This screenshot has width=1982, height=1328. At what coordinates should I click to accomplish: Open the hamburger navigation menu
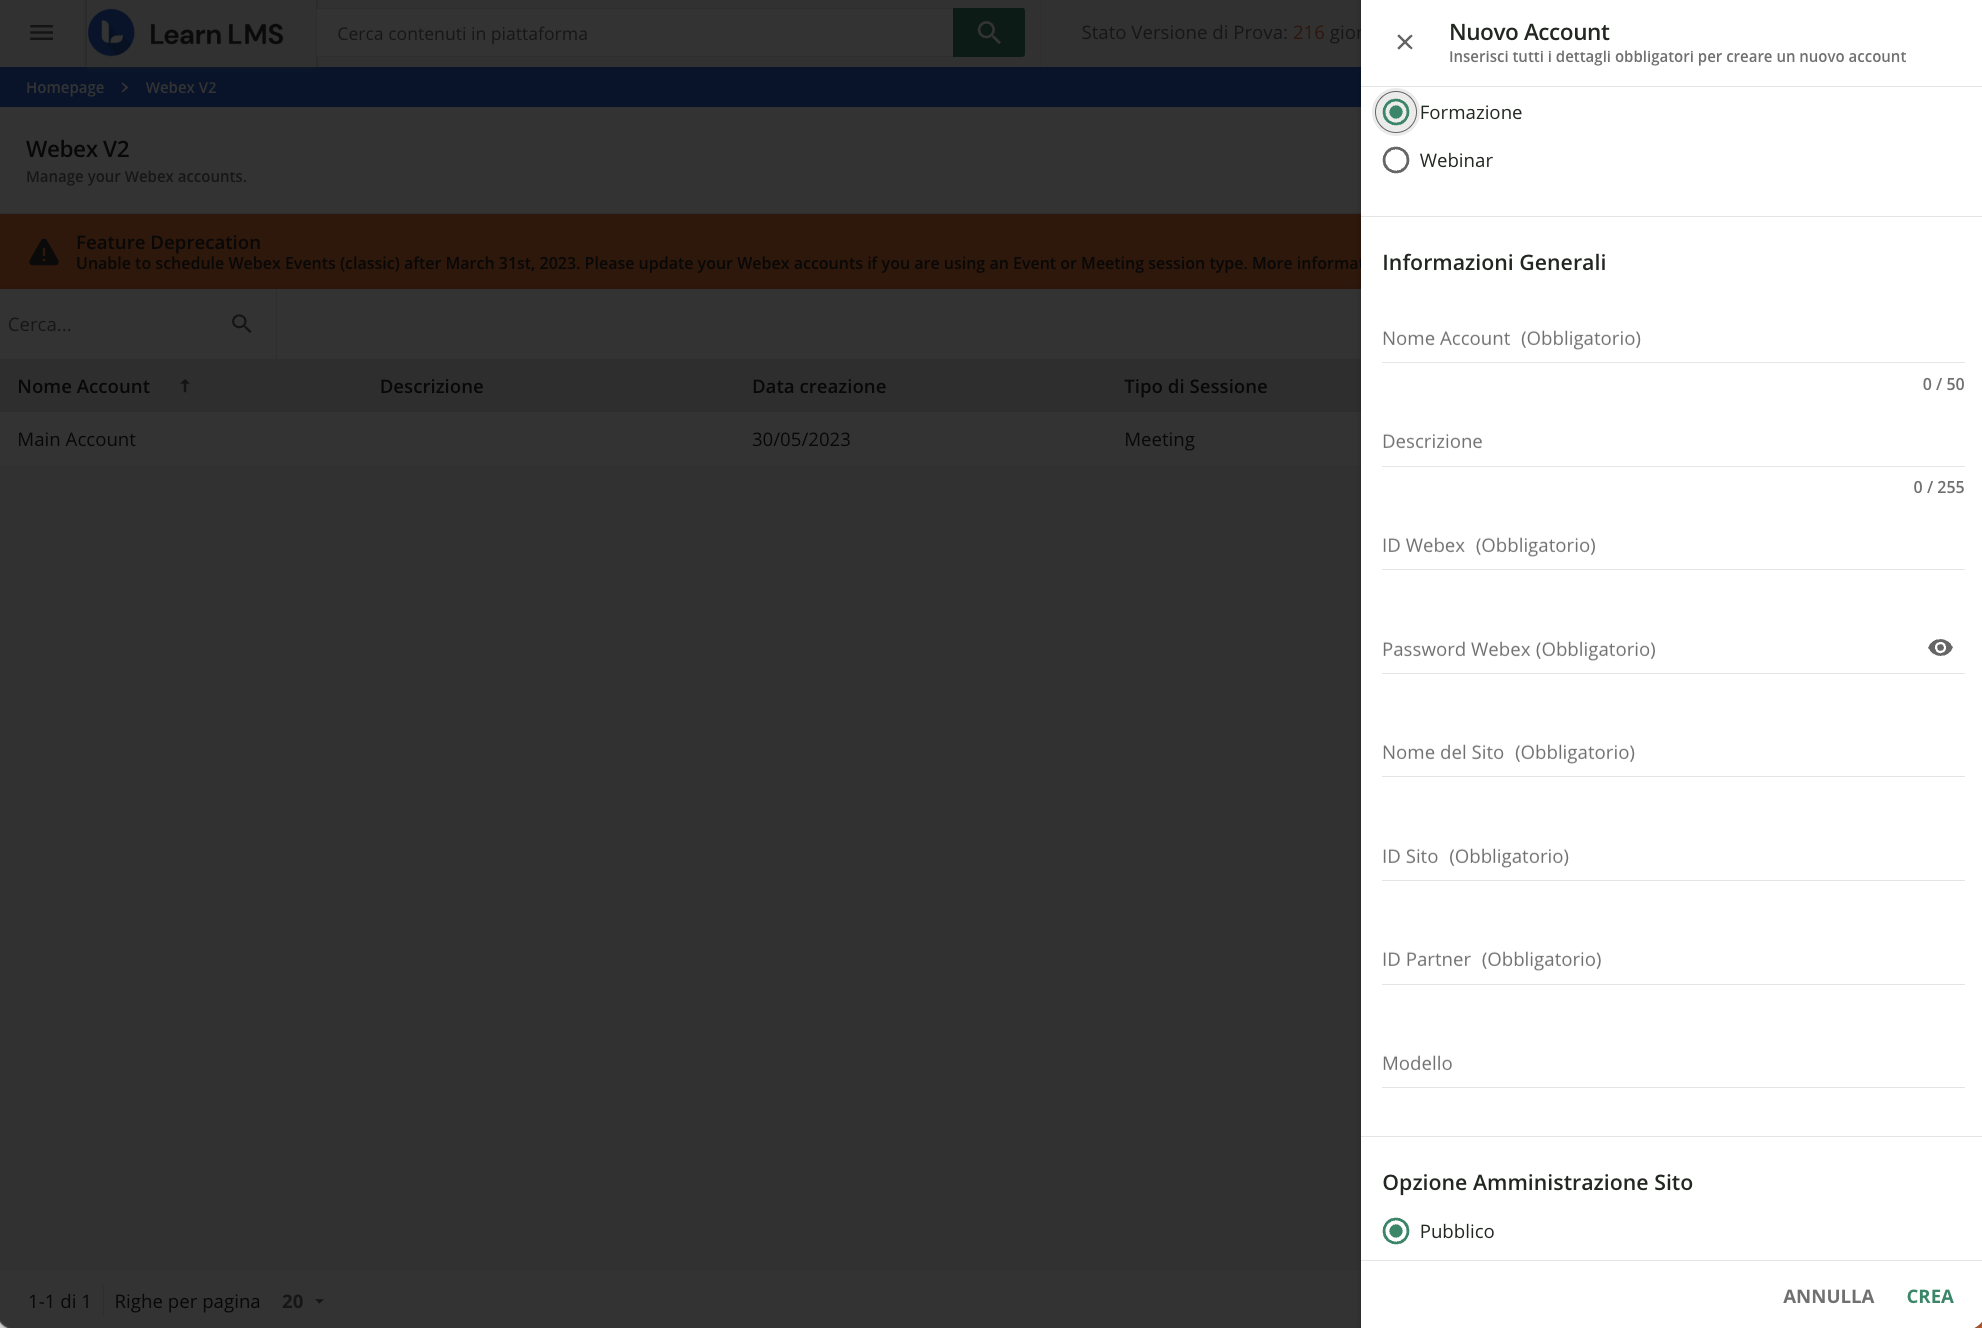tap(42, 32)
